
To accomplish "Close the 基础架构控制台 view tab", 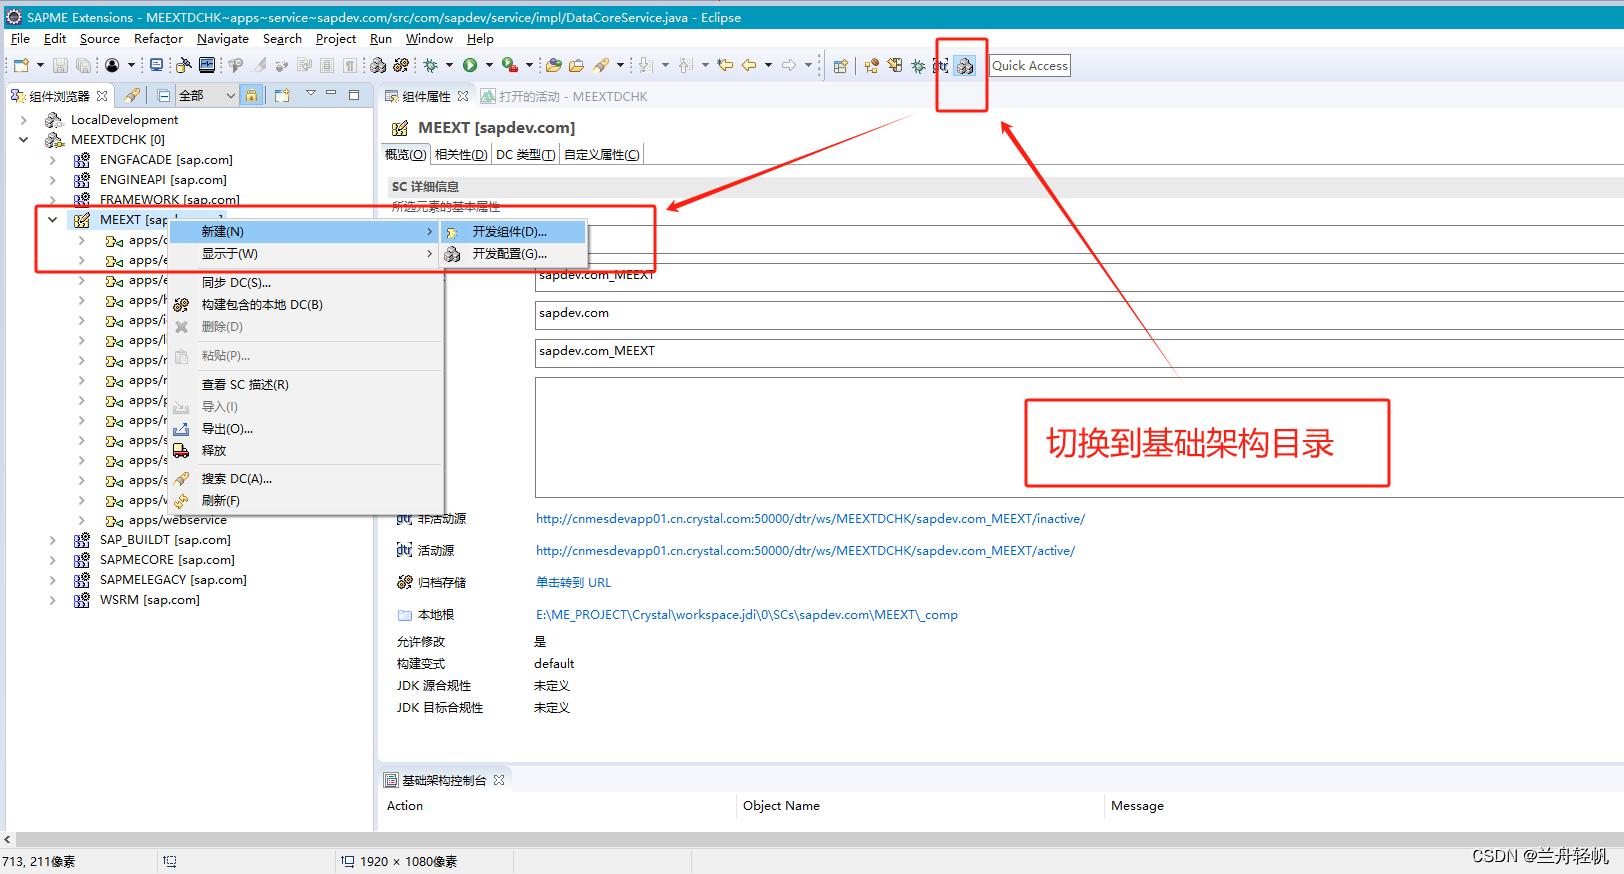I will point(499,780).
